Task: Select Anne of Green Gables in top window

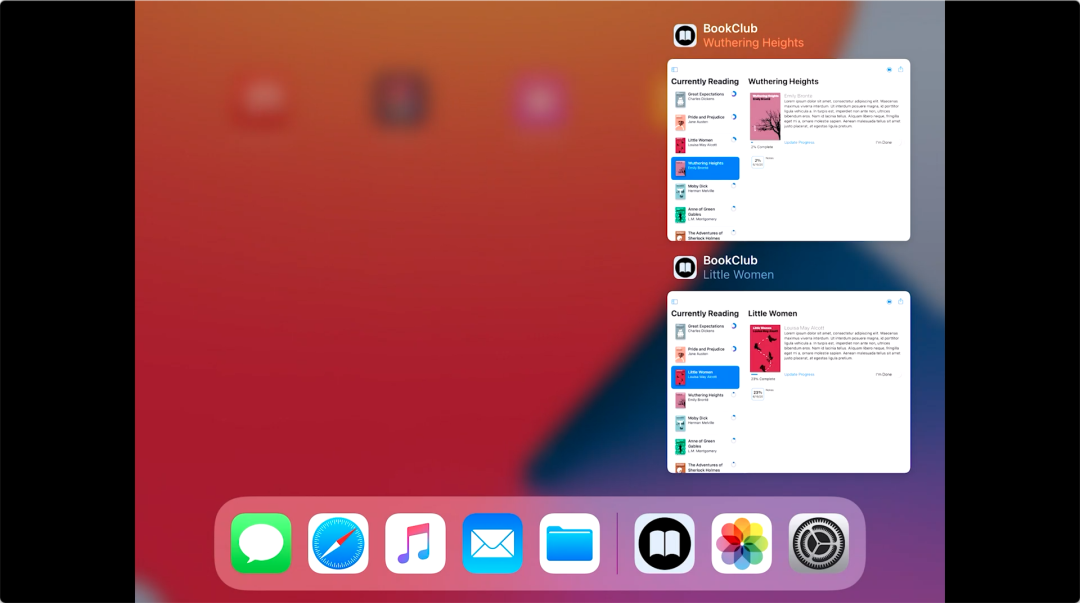Action: [x=705, y=214]
